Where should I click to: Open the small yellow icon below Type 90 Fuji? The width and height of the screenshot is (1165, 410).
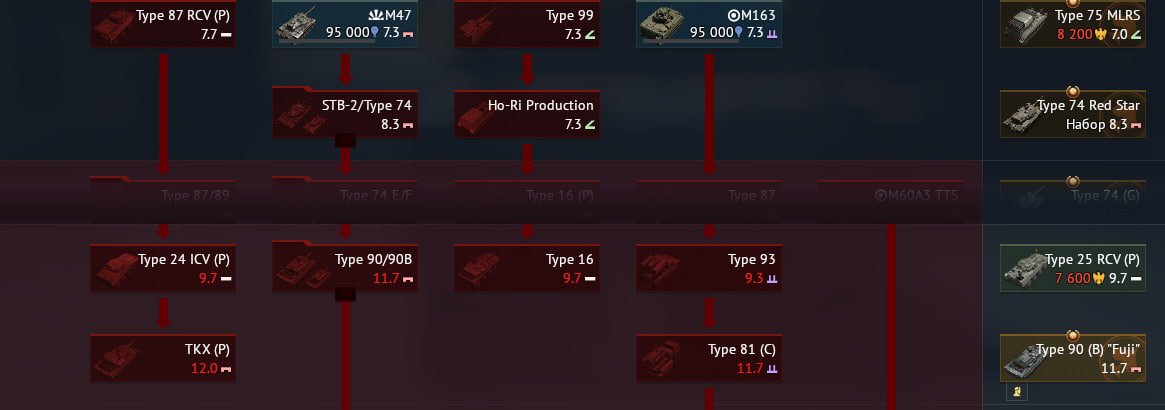click(x=1016, y=391)
